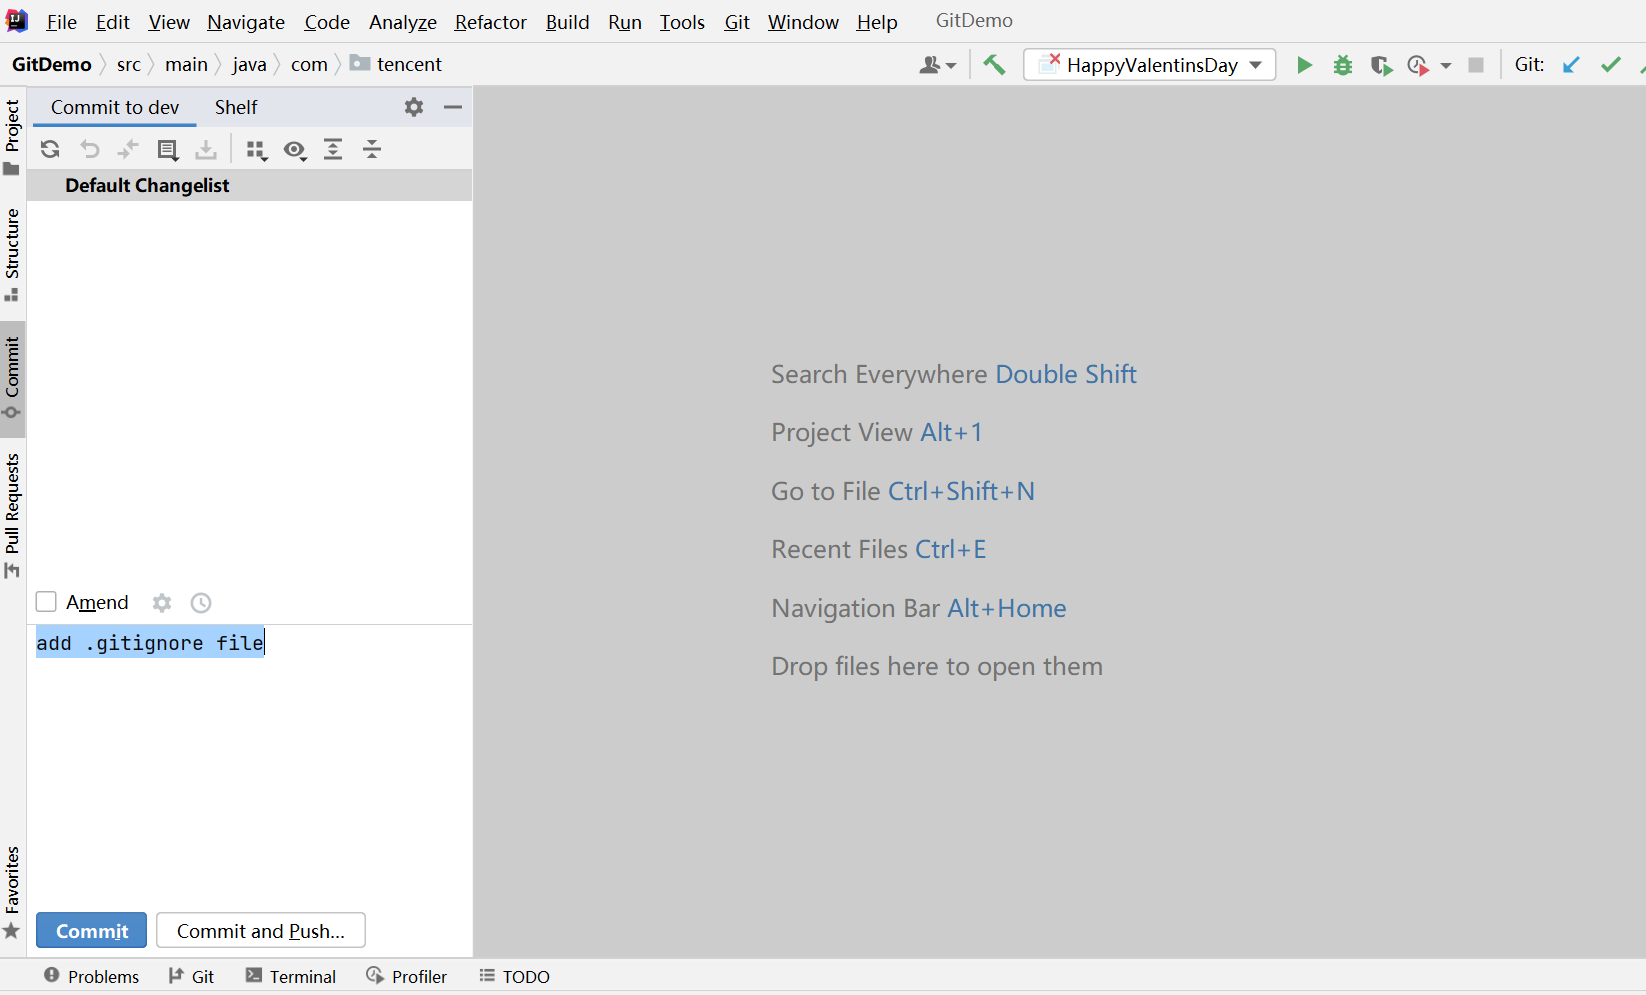Image resolution: width=1646 pixels, height=995 pixels.
Task: Open commit options gear beside Amend
Action: tap(162, 603)
